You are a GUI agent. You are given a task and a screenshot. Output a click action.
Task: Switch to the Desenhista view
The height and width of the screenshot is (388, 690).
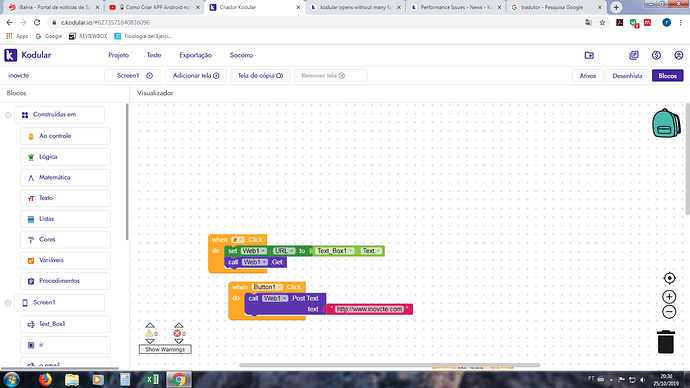click(x=627, y=76)
